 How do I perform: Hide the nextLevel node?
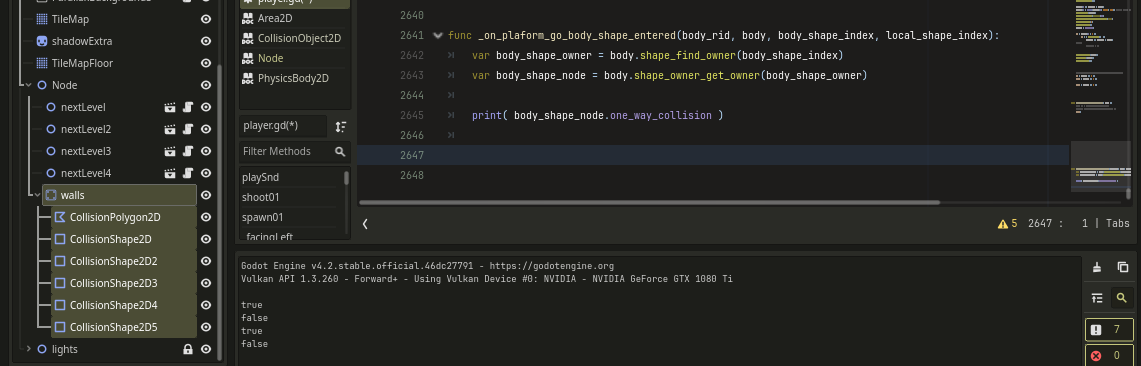pos(206,108)
